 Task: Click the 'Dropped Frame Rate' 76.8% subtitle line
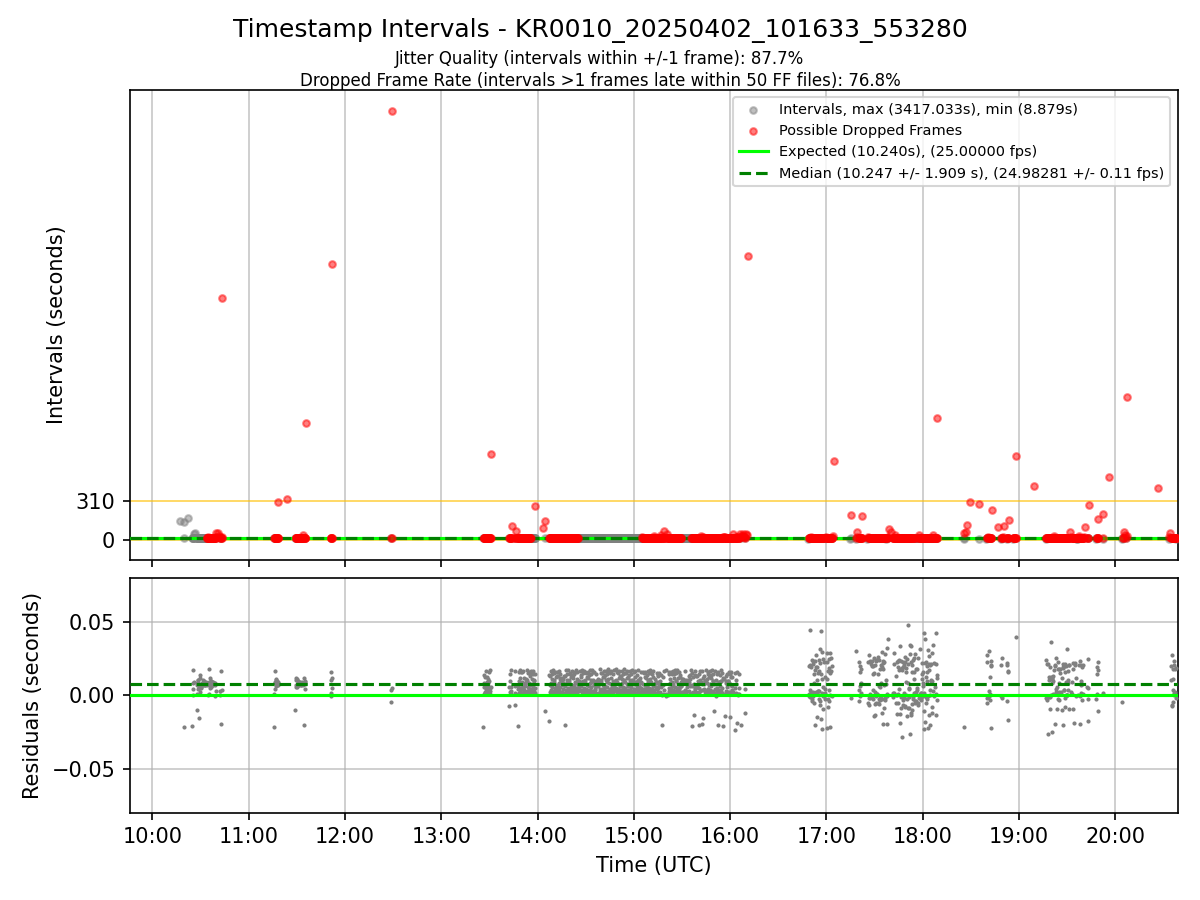600,80
